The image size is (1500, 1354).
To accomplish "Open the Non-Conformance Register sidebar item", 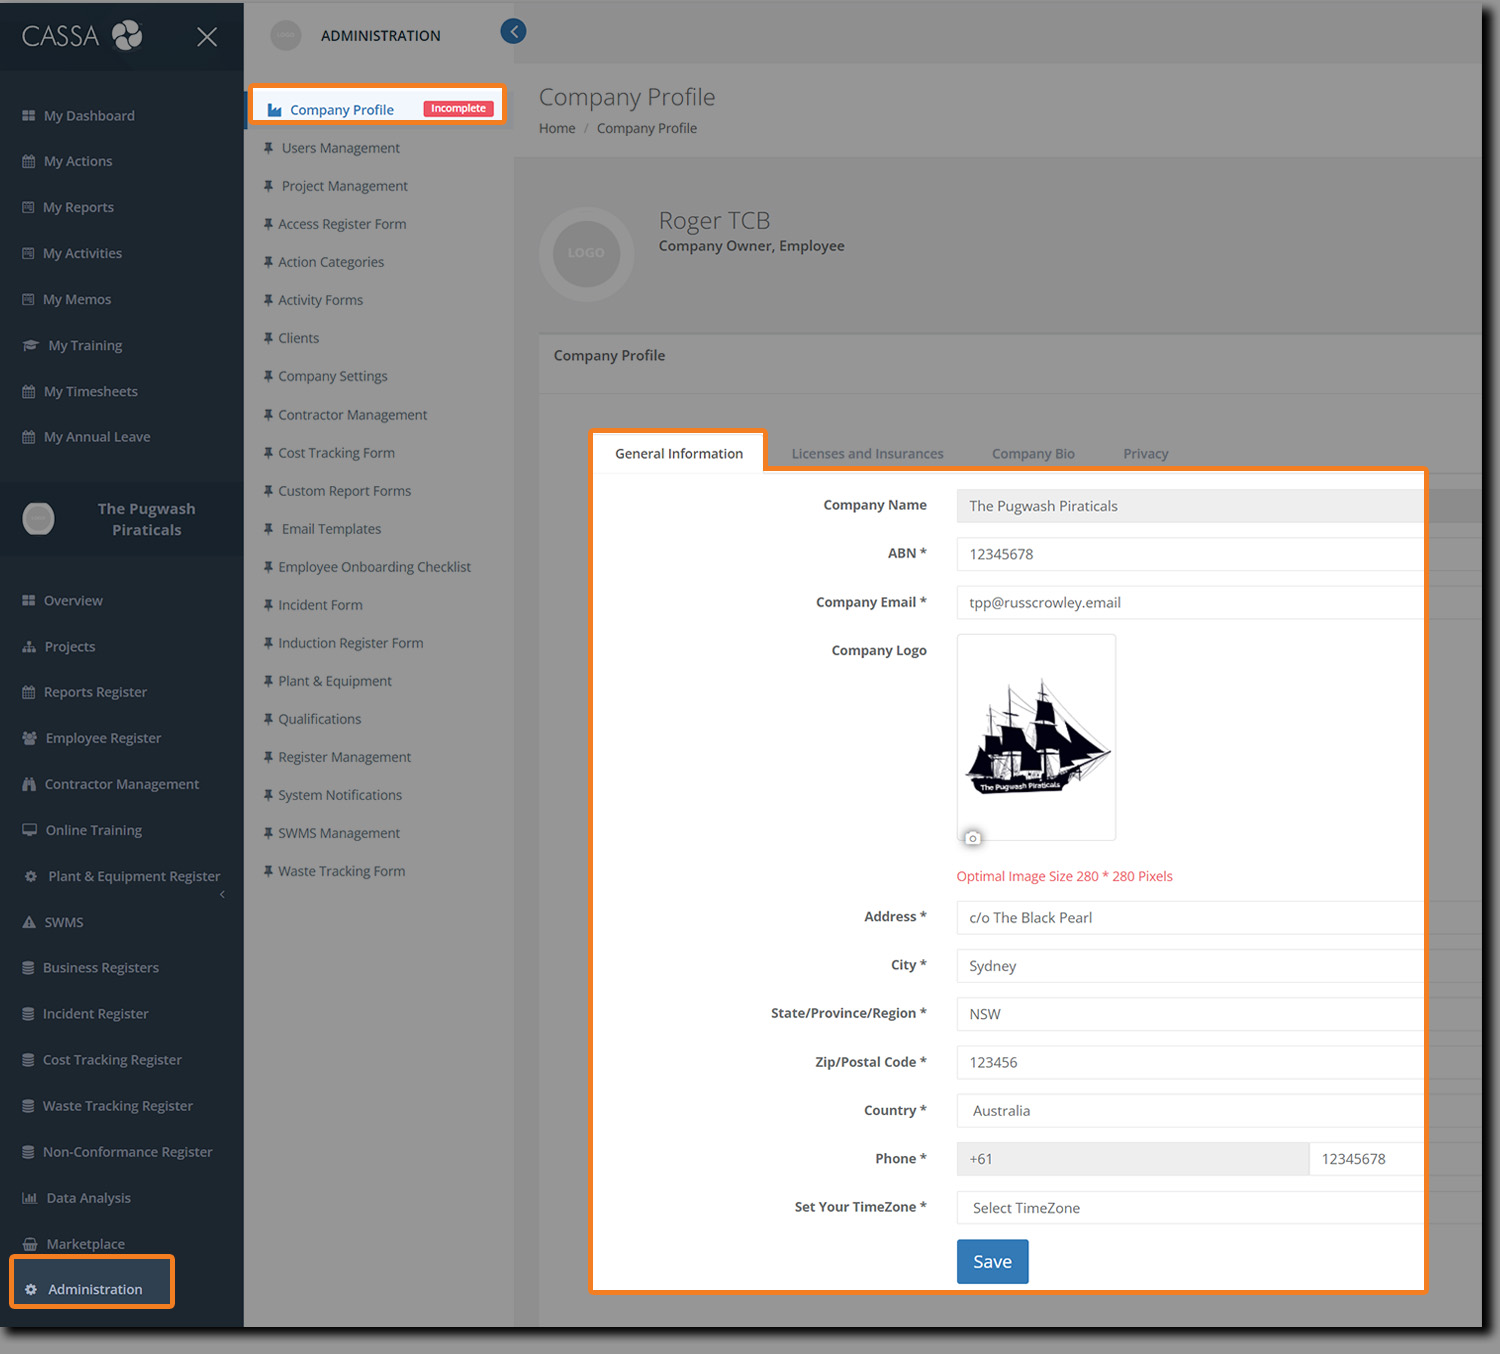I will pyautogui.click(x=128, y=1152).
